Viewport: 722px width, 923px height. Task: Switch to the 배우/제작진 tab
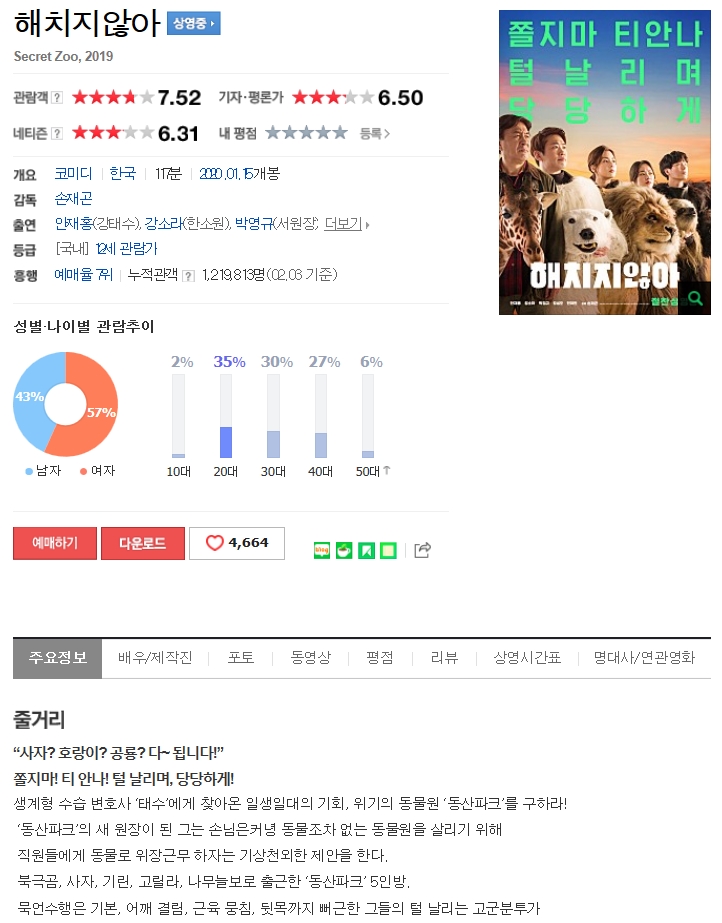point(155,658)
